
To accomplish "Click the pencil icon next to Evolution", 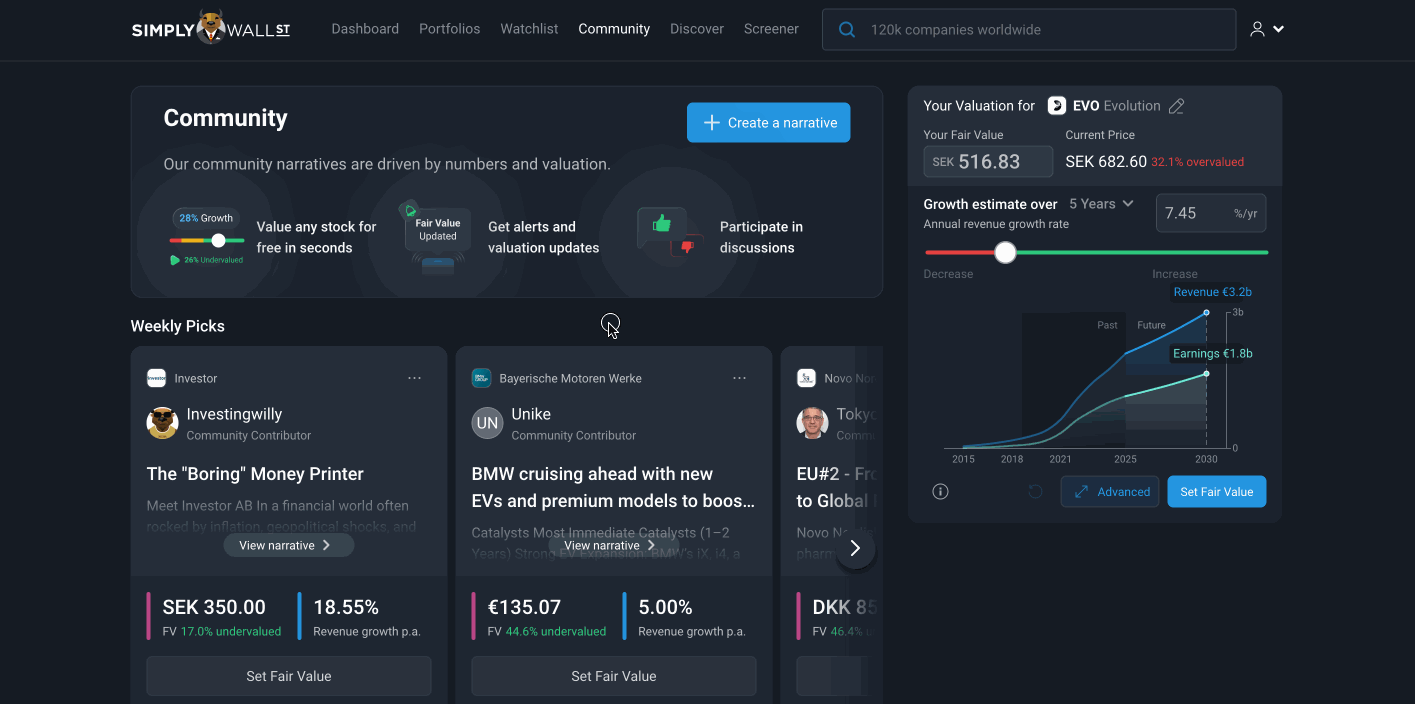I will tap(1177, 106).
